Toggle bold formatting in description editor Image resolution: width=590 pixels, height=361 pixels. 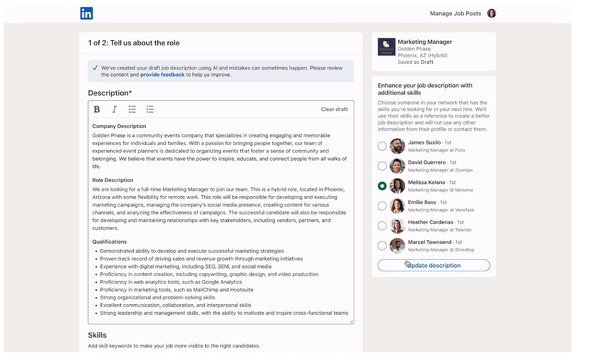point(97,110)
